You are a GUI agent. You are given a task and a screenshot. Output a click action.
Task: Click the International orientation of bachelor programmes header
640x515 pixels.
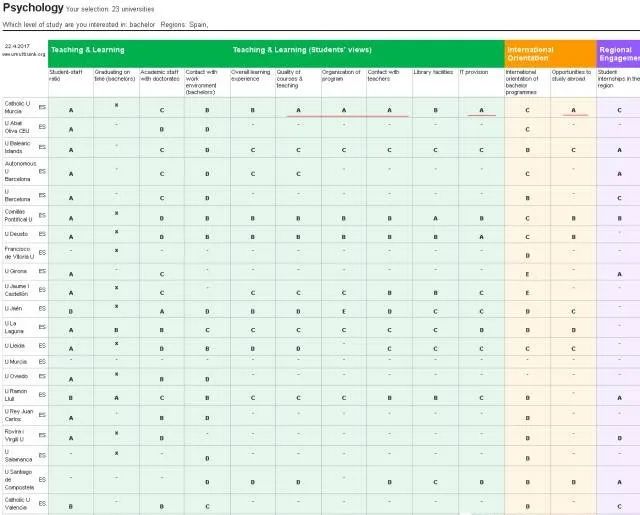point(522,82)
